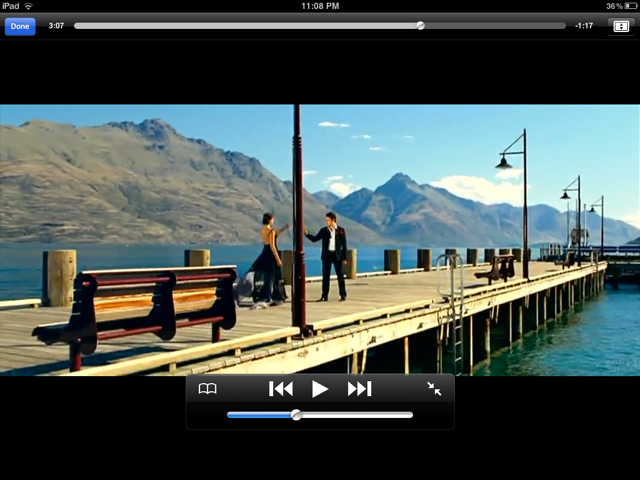640x480 pixels.
Task: Click the unplayed part of the progress bar
Action: click(x=495, y=26)
